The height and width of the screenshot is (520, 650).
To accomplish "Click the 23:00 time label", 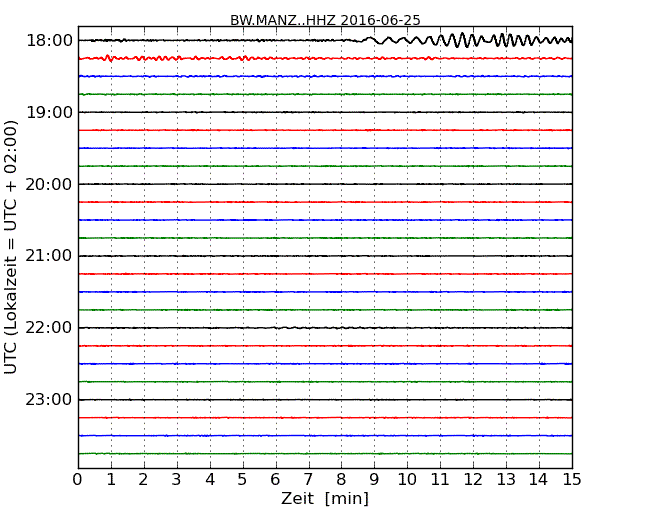I will 49,400.
